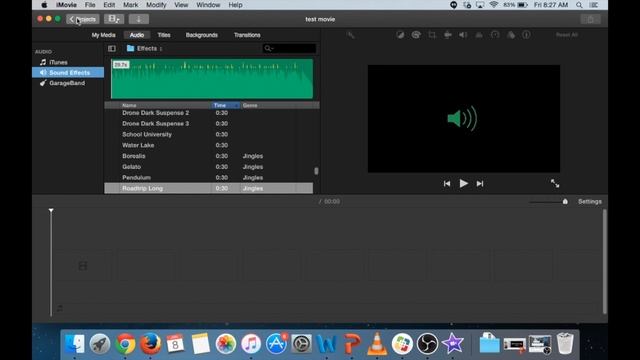The width and height of the screenshot is (640, 360).
Task: Expand the Effects folder dropdown
Action: coord(144,49)
